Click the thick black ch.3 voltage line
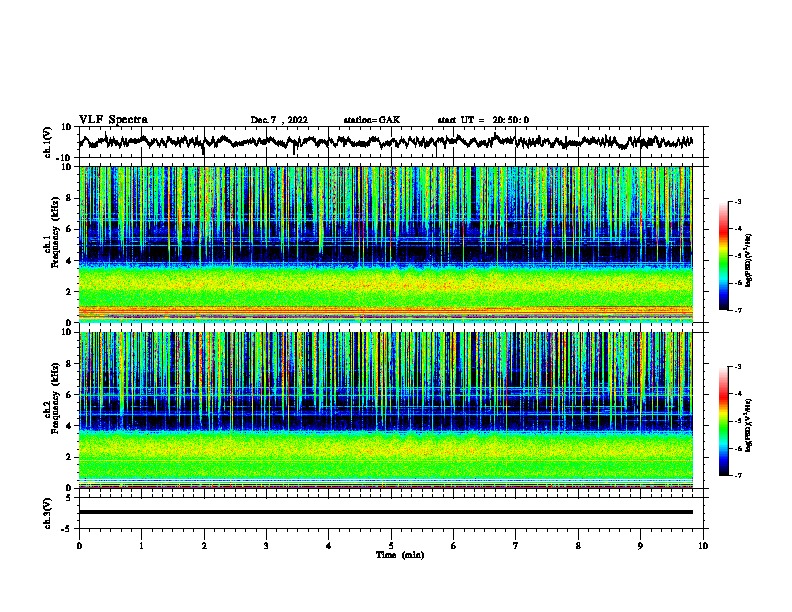Screen dimensions: 792x612 coord(386,512)
